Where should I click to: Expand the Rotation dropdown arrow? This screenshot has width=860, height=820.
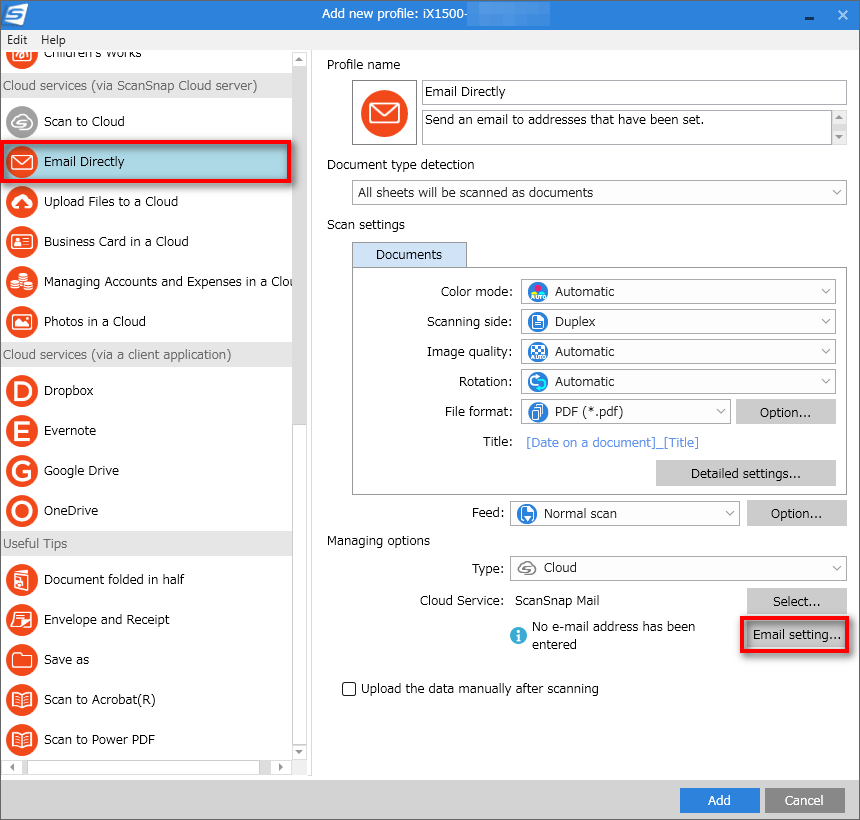(x=825, y=381)
